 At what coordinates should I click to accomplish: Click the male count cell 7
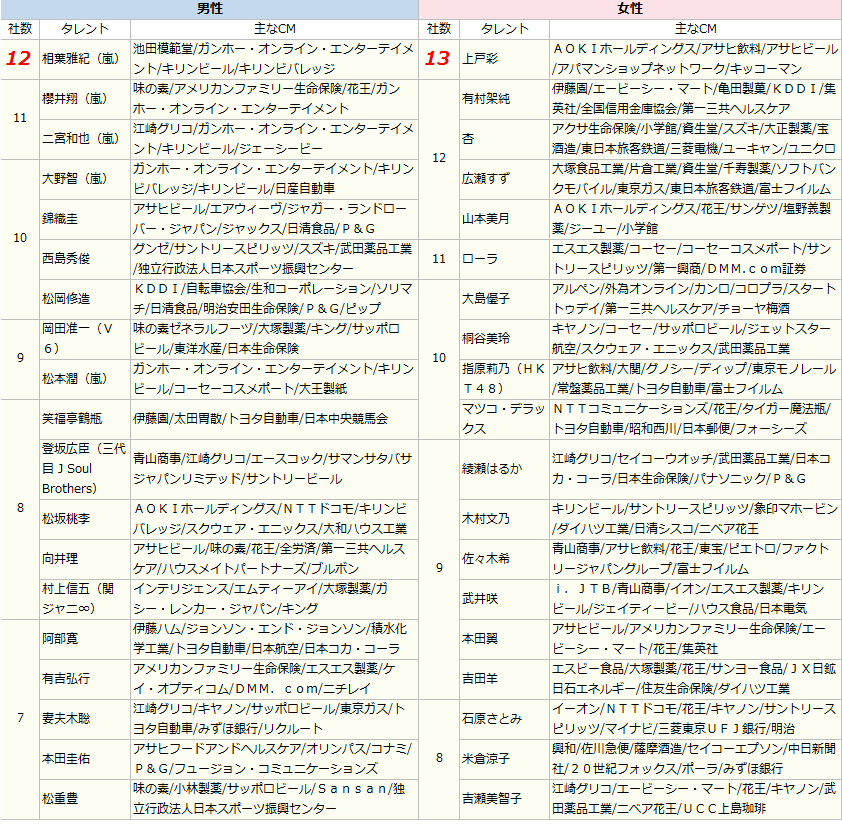click(x=20, y=718)
